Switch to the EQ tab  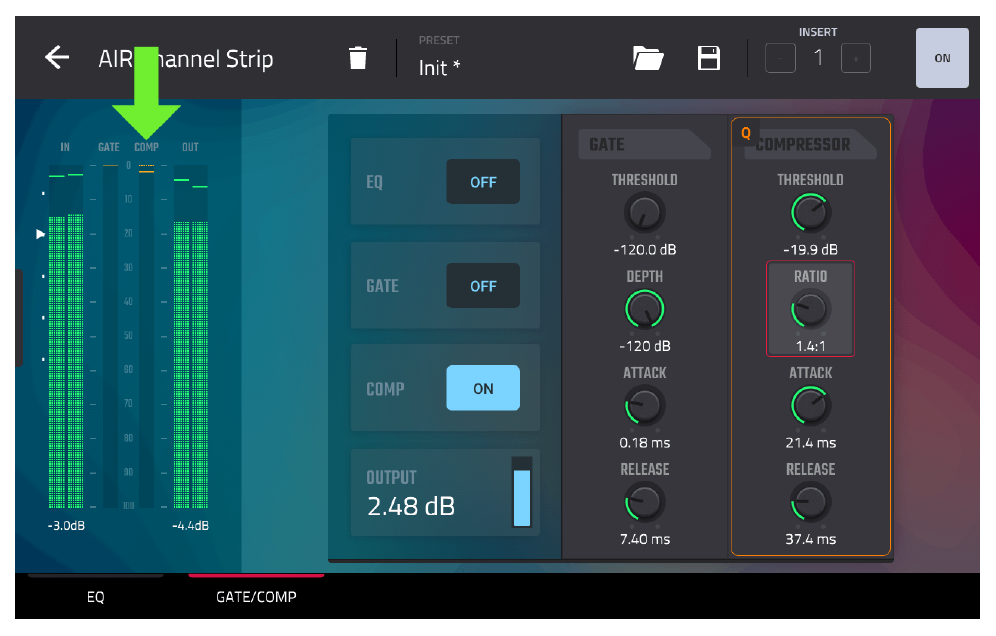95,597
